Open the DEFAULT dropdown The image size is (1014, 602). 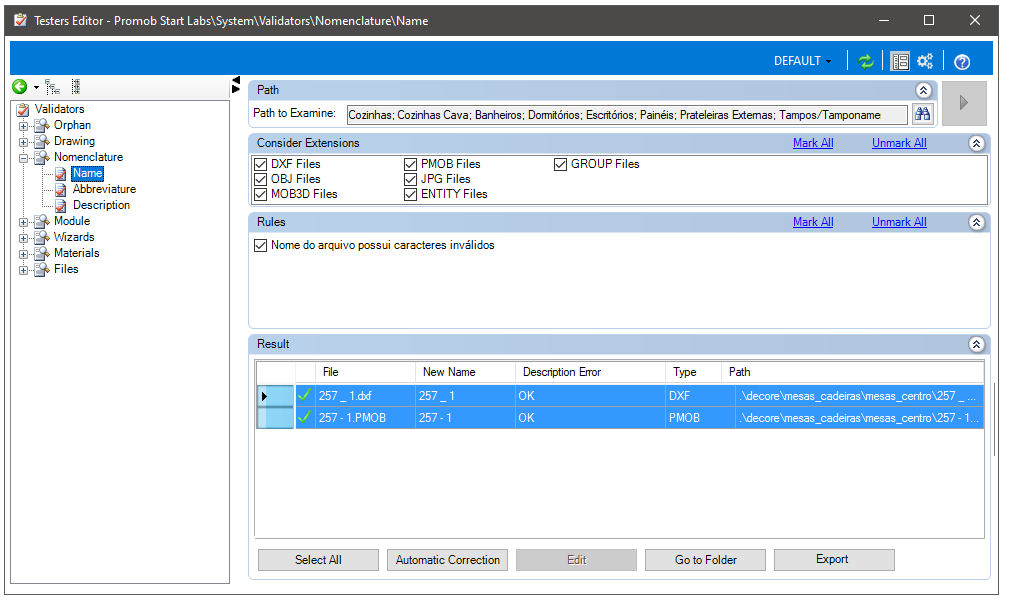(803, 61)
